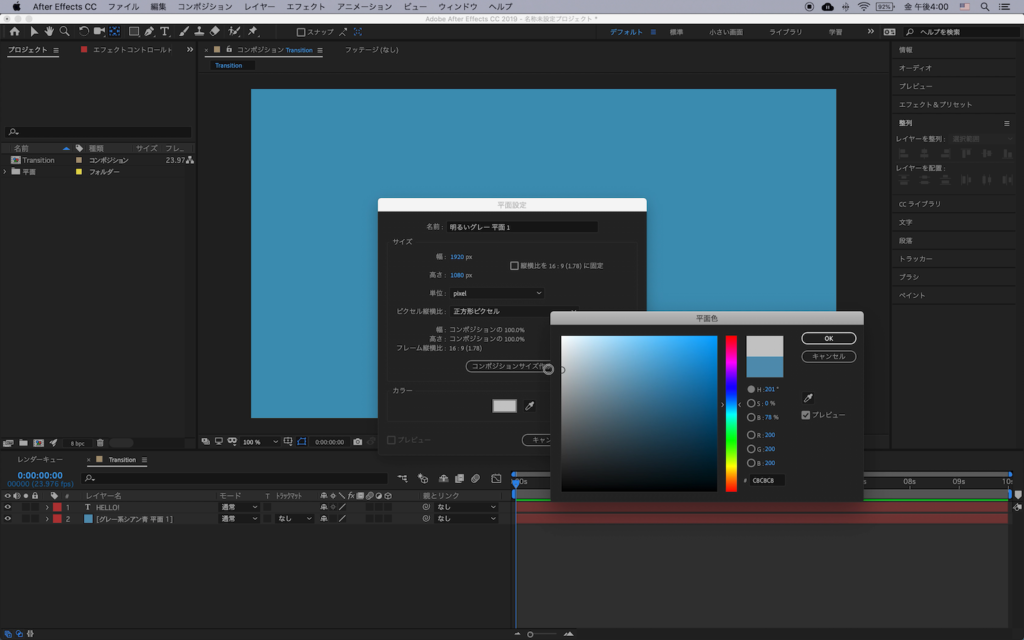1024x640 pixels.
Task: Click the vertical hue slider strip
Action: 731,414
